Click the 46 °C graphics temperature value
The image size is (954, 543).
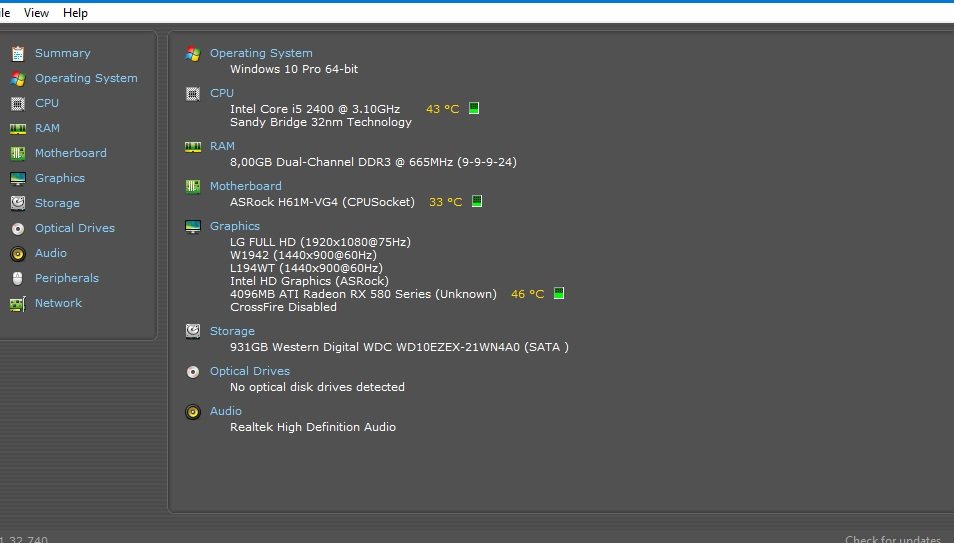(x=527, y=294)
